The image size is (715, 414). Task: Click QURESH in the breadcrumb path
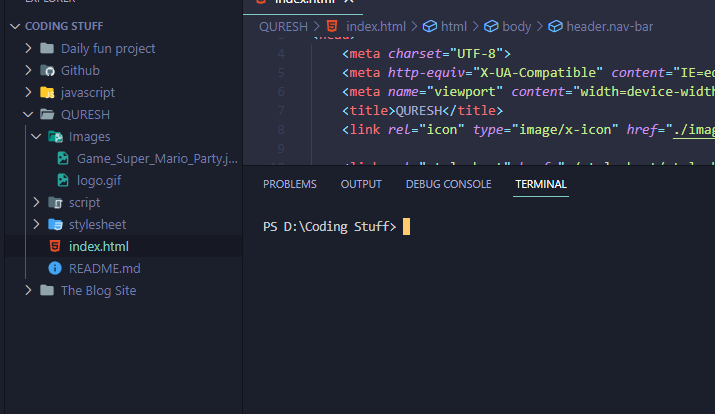pyautogui.click(x=283, y=26)
